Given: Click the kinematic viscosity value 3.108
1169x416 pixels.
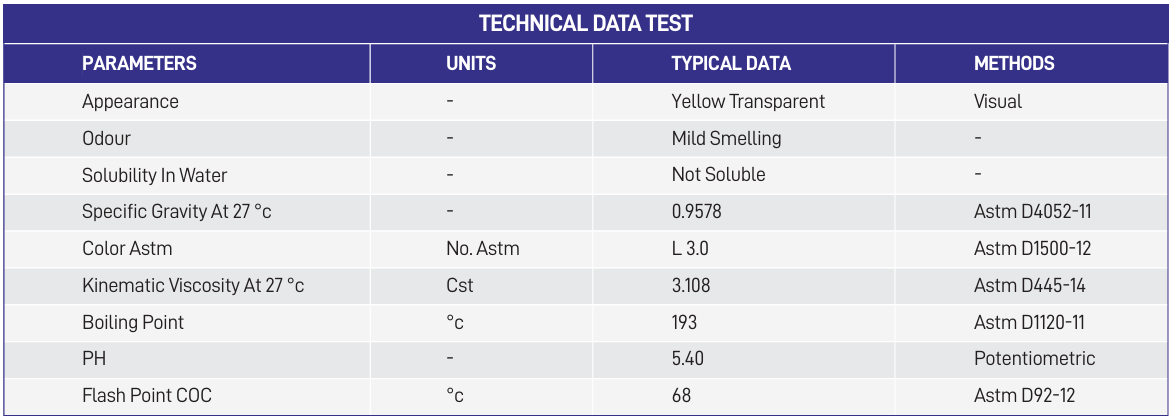Looking at the screenshot, I should click(x=691, y=286).
